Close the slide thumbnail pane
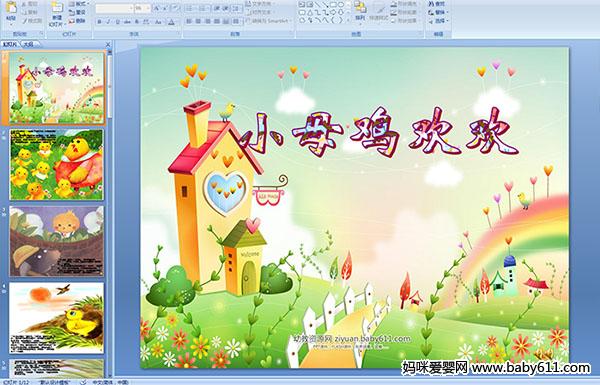This screenshot has width=600, height=385. point(108,44)
